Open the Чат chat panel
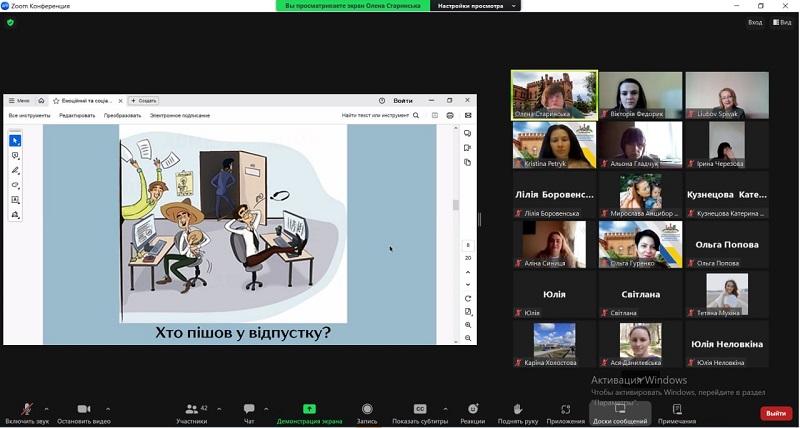Screen dimensions: 800x428 [x=249, y=410]
